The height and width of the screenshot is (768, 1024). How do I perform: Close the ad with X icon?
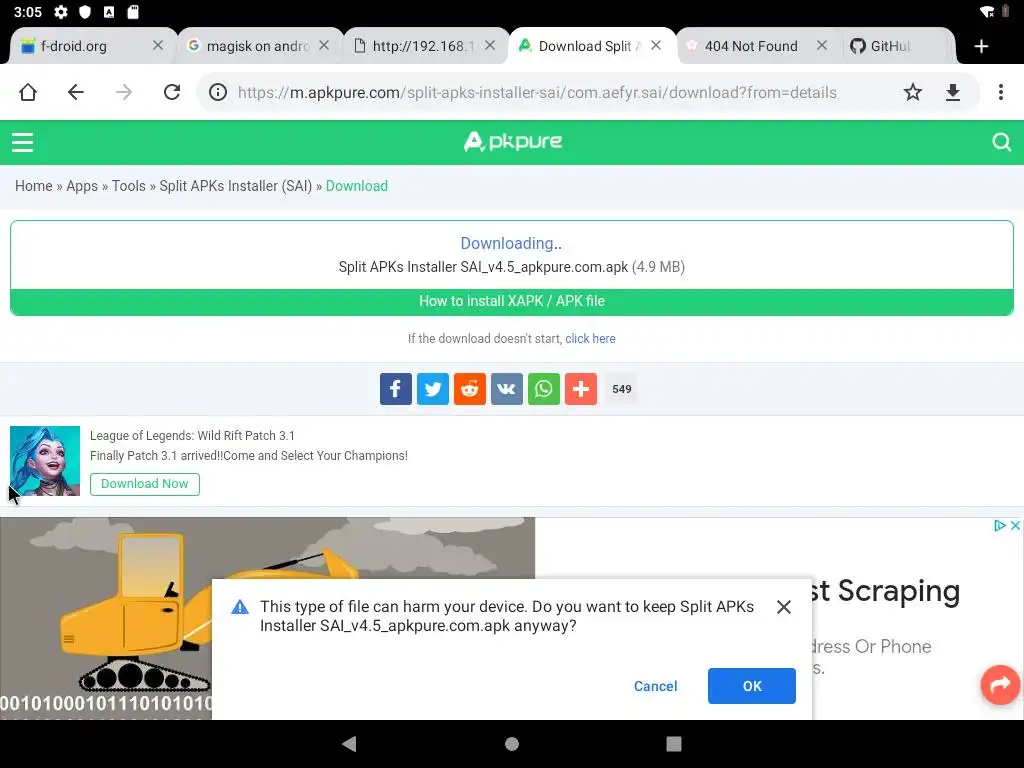point(1015,525)
